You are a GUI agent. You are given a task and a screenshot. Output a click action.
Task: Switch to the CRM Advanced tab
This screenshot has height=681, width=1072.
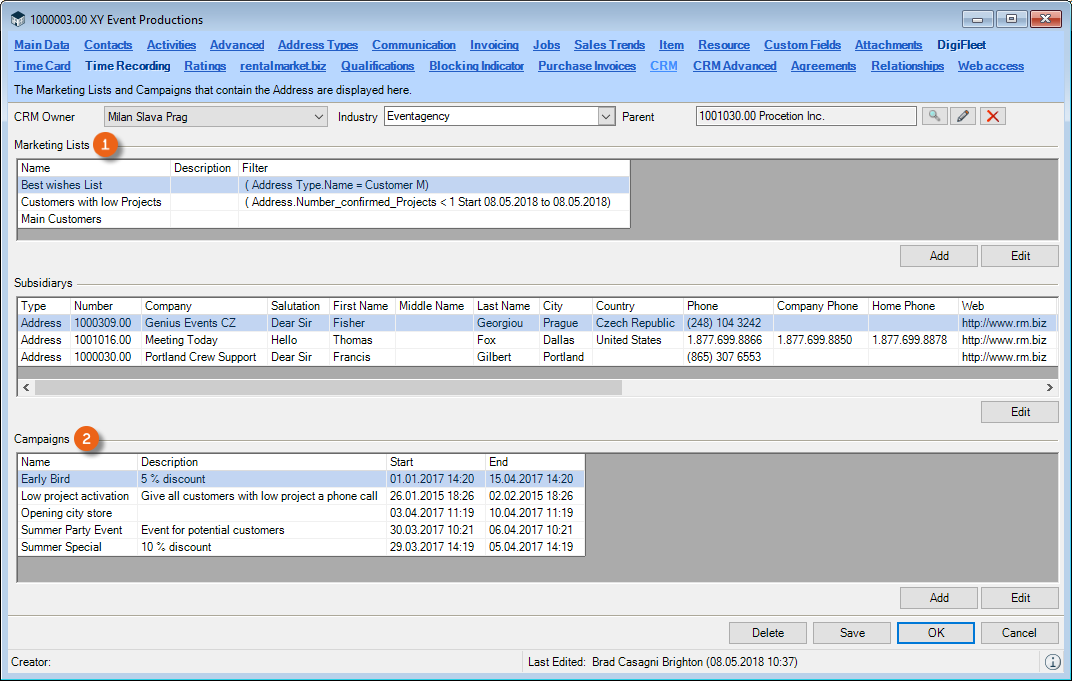click(x=734, y=66)
